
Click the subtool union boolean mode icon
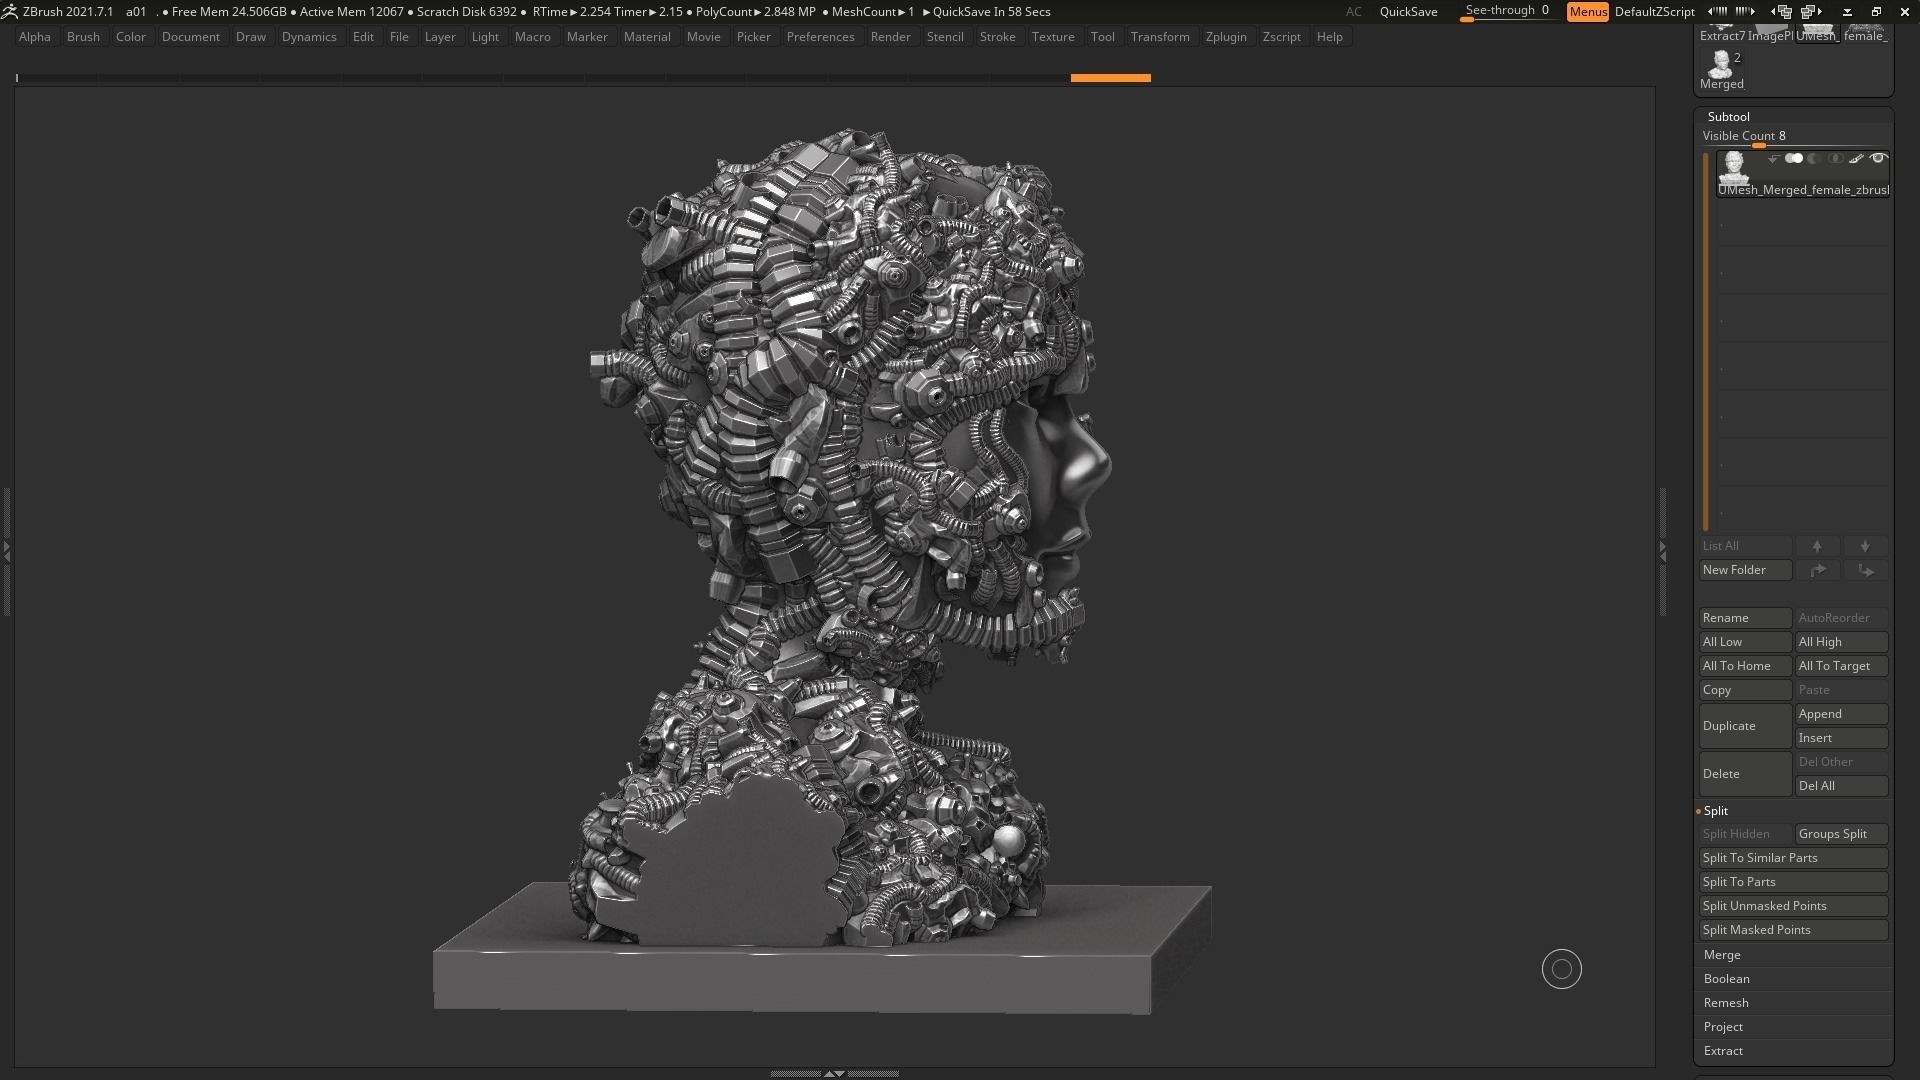[x=1794, y=158]
